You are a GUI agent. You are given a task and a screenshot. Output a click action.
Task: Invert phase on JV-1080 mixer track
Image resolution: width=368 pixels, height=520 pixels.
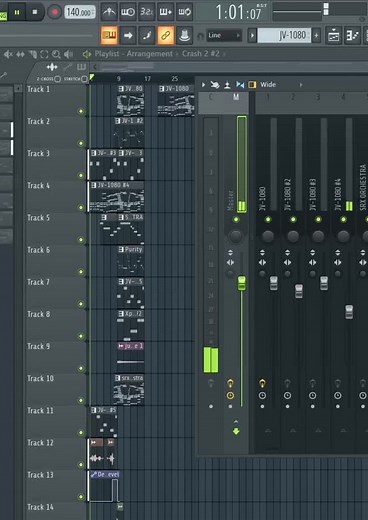[262, 252]
